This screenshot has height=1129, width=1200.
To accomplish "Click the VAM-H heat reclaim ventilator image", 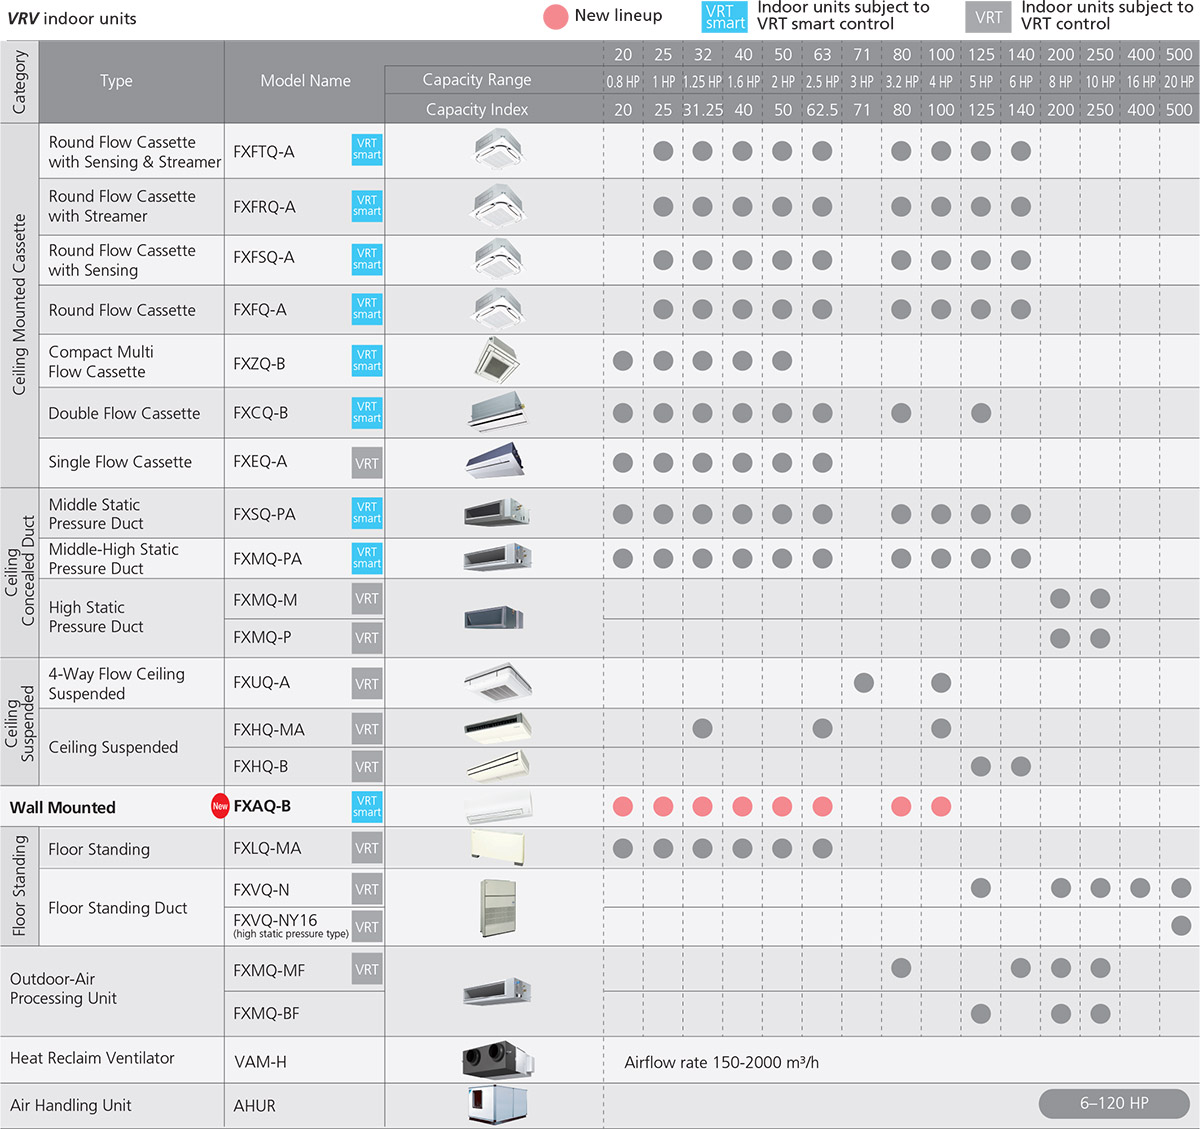I will tap(498, 1060).
